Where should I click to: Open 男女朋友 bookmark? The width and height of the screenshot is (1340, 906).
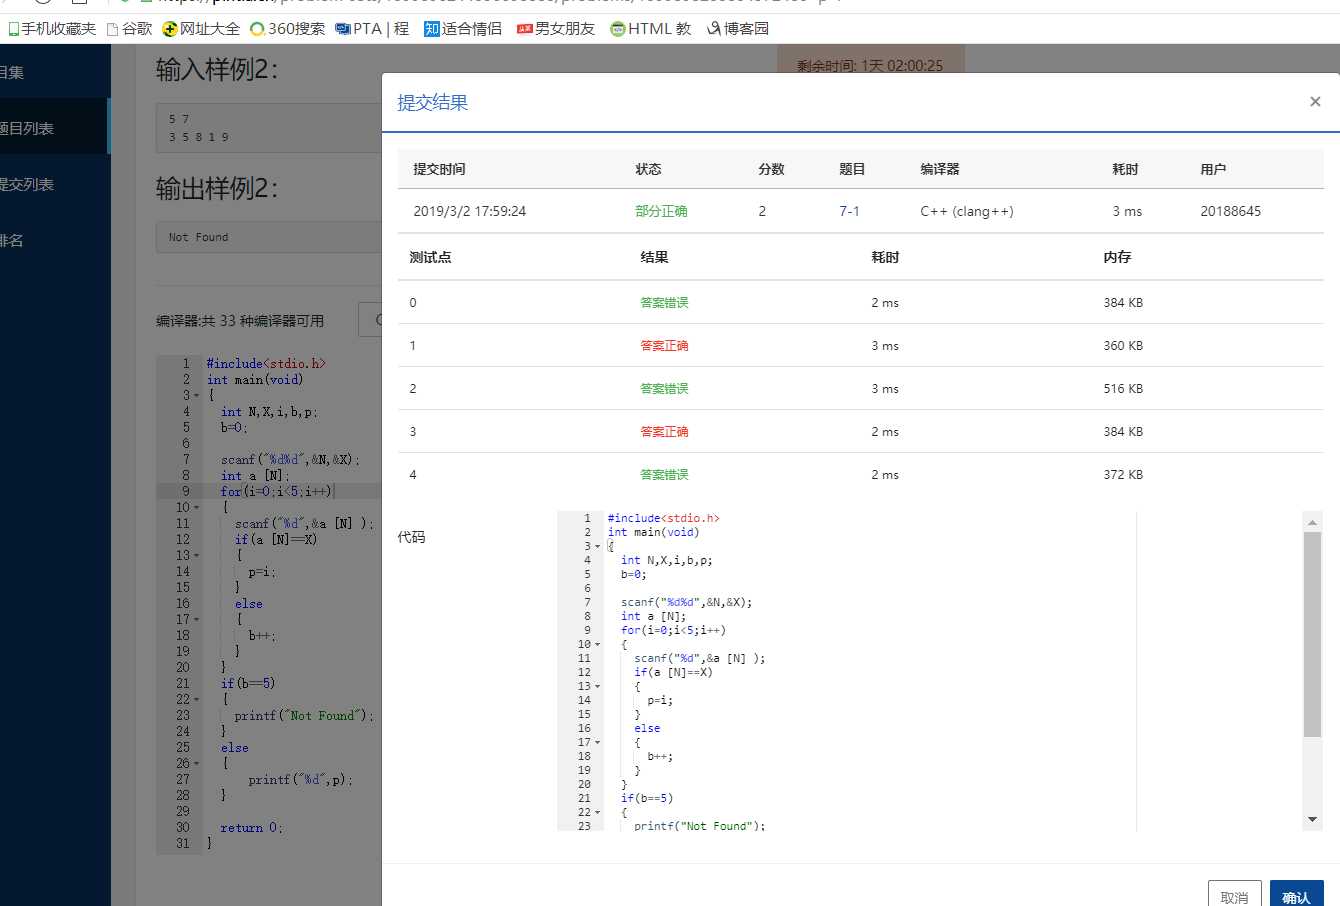click(x=556, y=28)
